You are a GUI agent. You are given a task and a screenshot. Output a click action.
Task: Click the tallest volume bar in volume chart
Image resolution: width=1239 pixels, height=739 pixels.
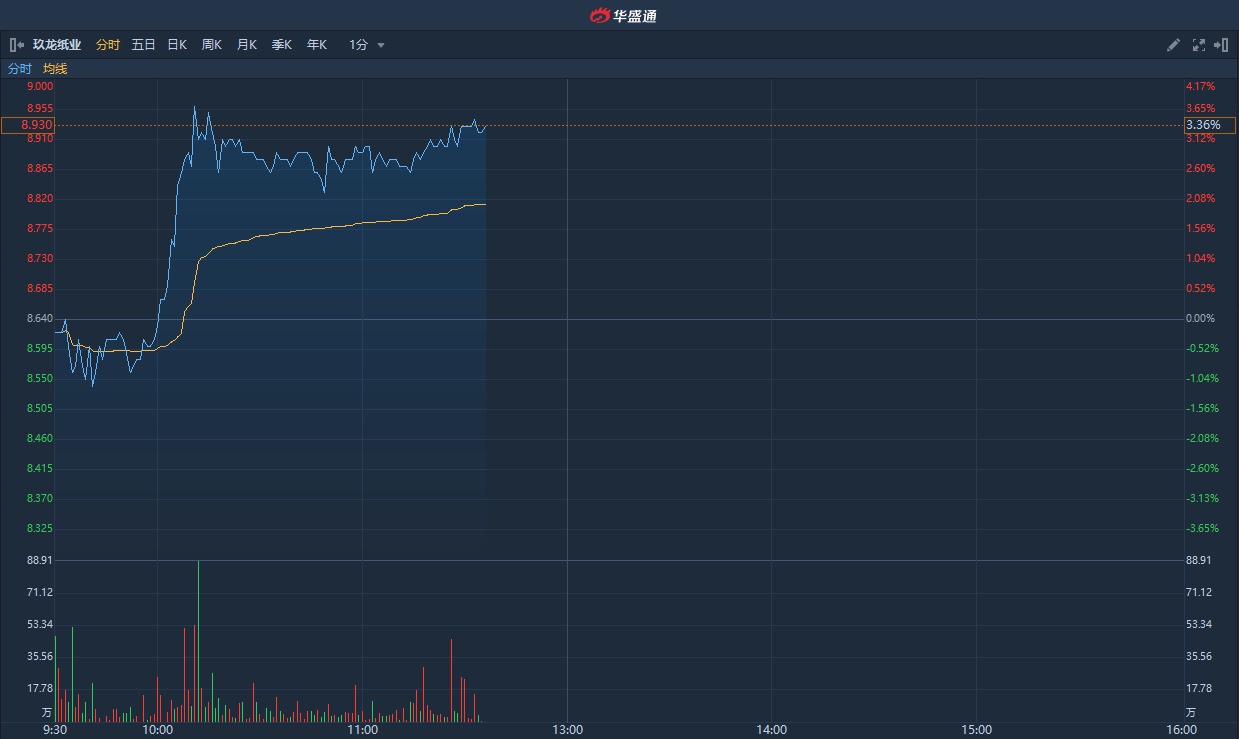[x=198, y=640]
